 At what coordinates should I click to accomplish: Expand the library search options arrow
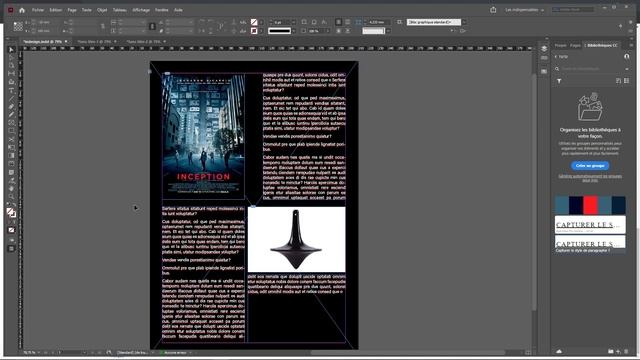627,69
